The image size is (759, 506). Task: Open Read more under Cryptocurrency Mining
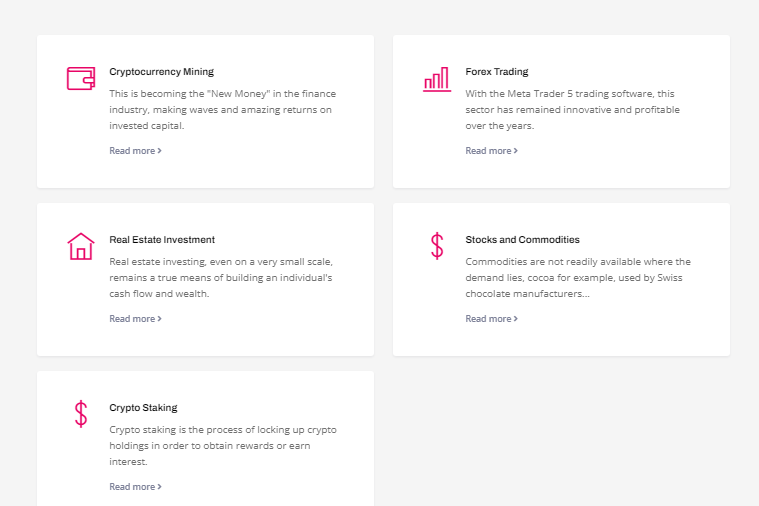point(136,151)
